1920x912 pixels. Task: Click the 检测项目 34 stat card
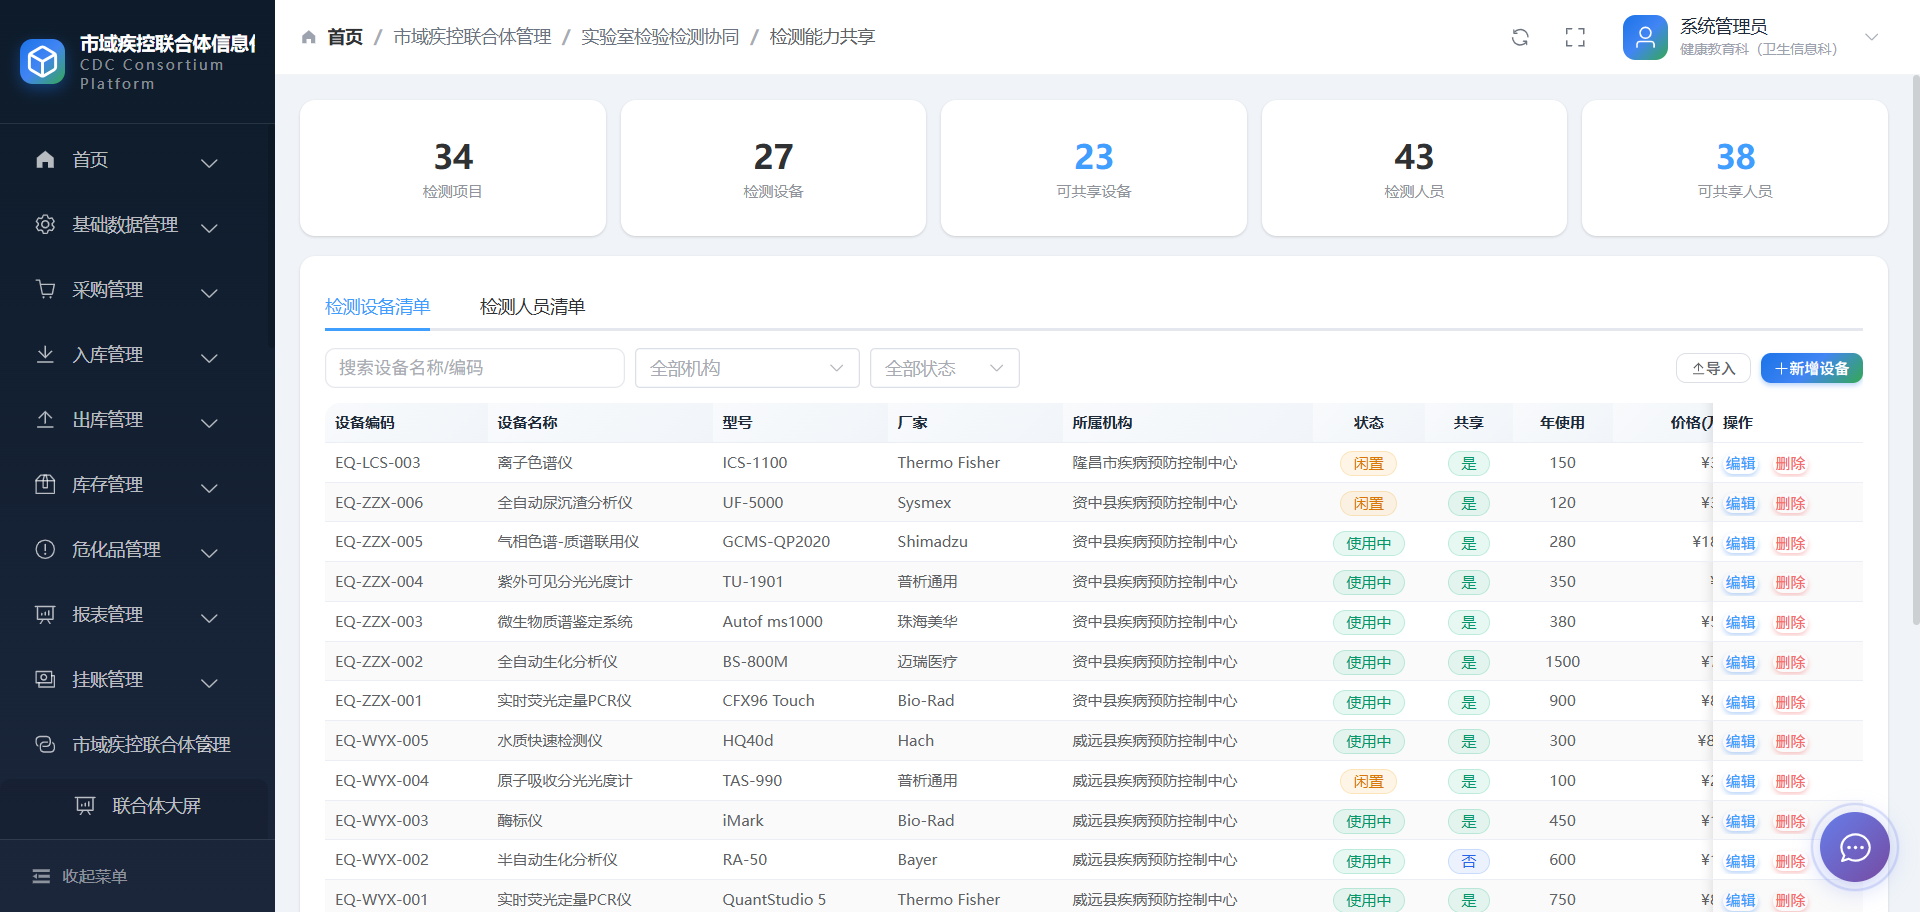click(x=453, y=168)
